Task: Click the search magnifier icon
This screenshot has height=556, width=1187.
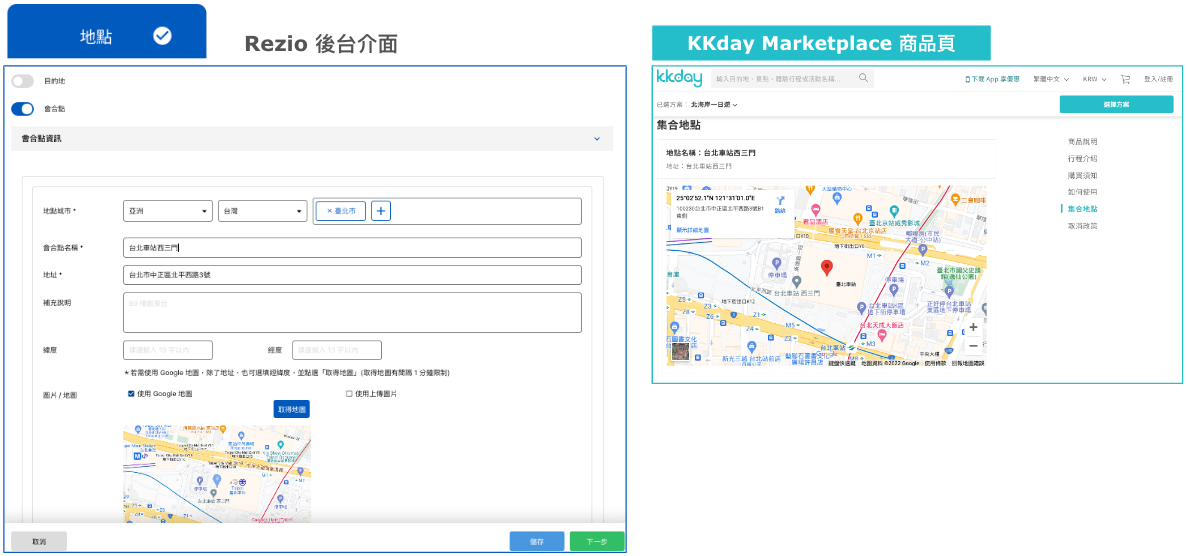Action: [863, 78]
